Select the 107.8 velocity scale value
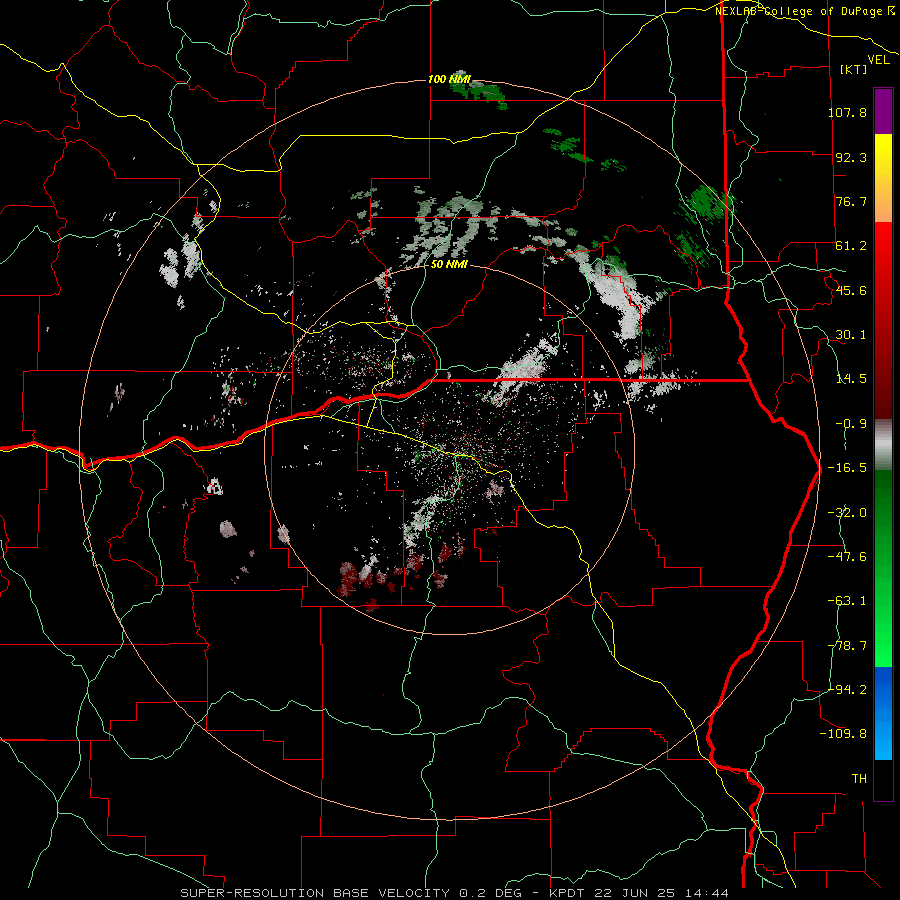900x900 pixels. point(847,112)
